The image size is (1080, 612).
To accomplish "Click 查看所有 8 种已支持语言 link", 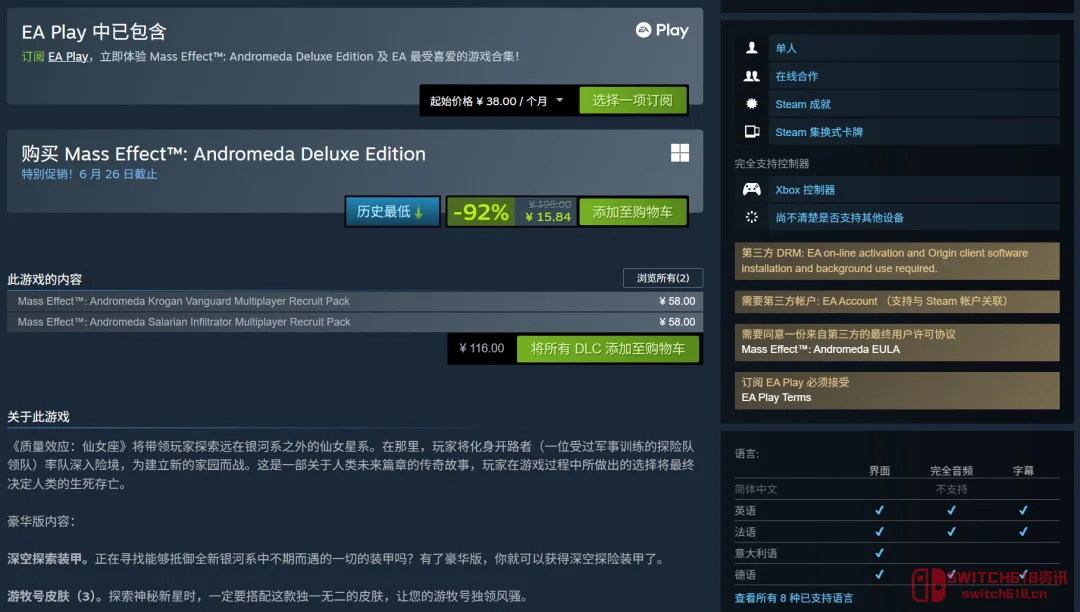I will point(793,598).
